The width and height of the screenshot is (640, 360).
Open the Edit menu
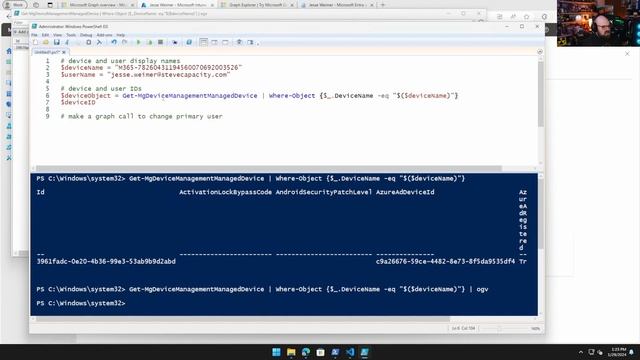tap(45, 35)
